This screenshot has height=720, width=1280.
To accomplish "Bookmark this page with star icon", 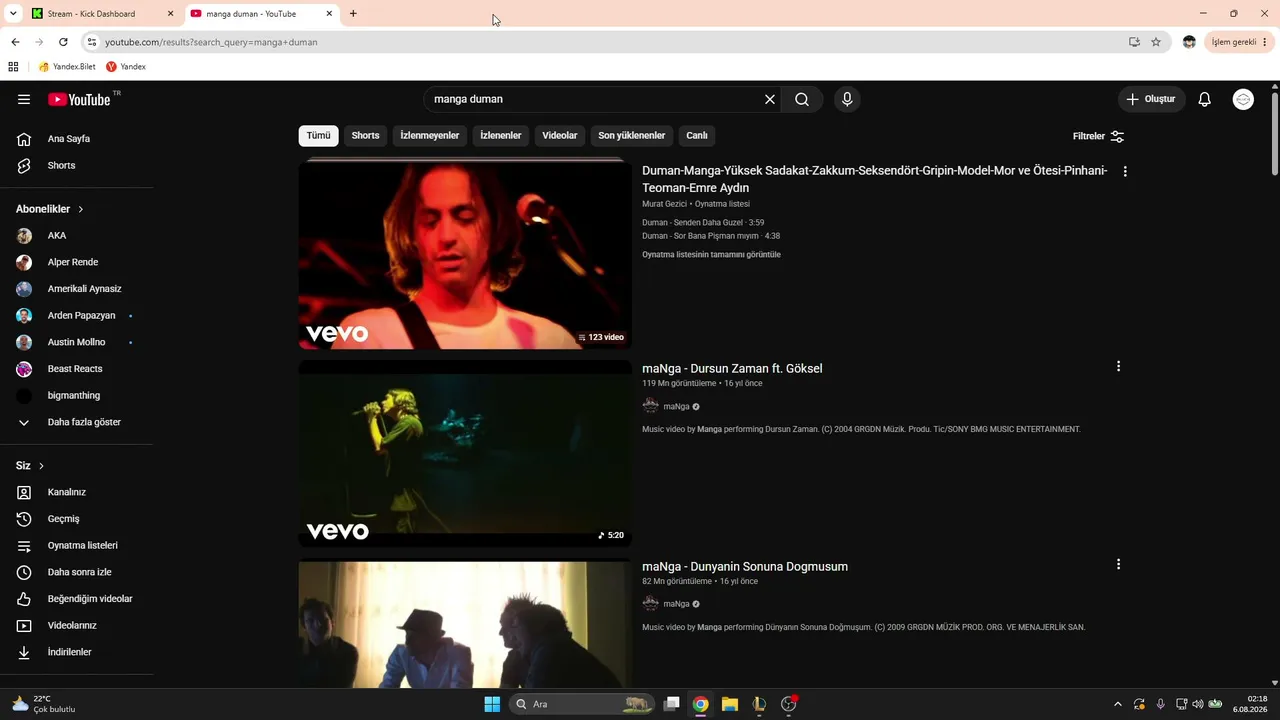I will [1156, 42].
